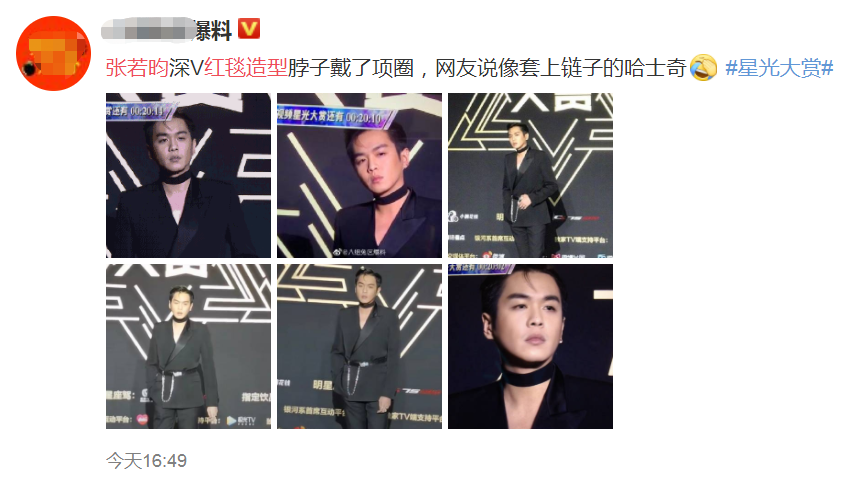Click the black choker in bottom-right photo
This screenshot has height=497, width=857.
(x=527, y=378)
